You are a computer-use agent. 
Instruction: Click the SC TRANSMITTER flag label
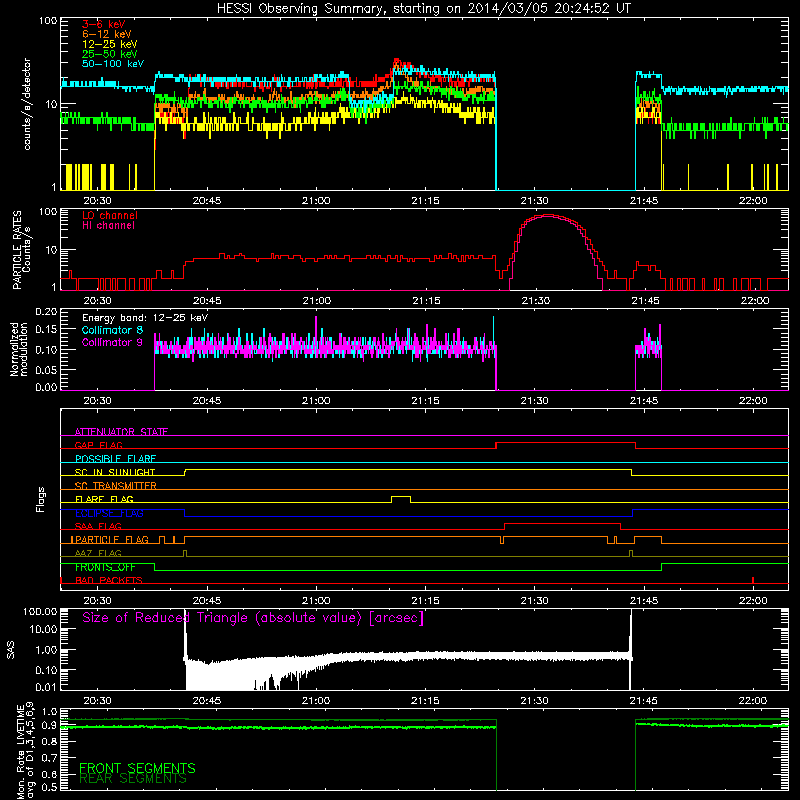click(115, 485)
